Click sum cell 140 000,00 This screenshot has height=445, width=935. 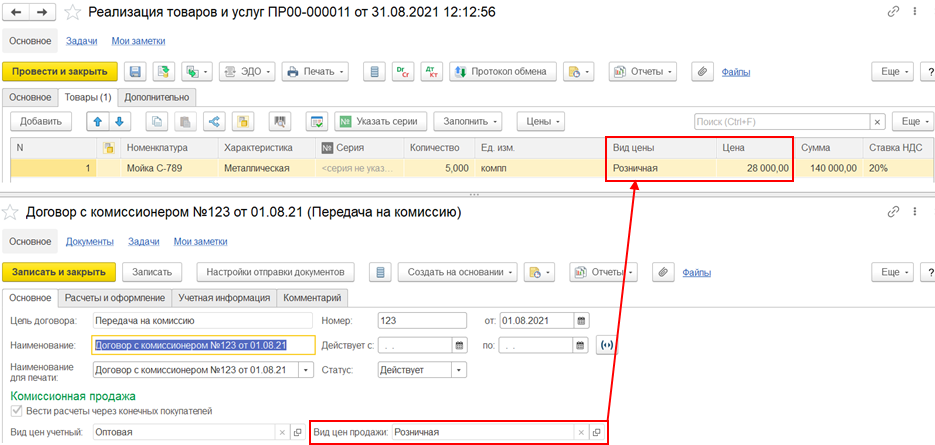829,168
